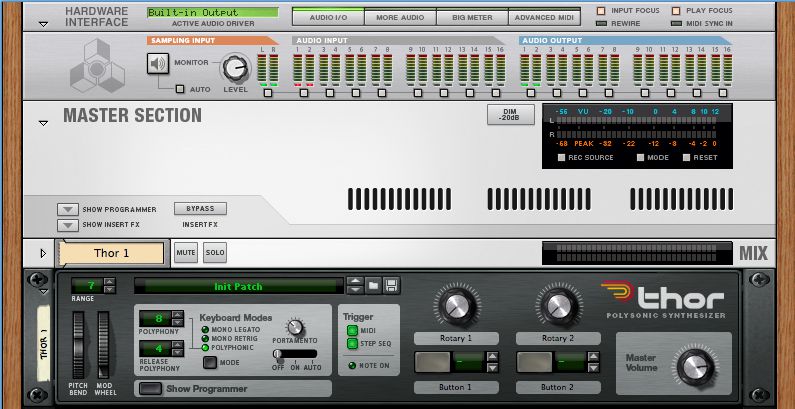This screenshot has height=409, width=795.
Task: Click the Thor Button 1 pad
Action: 432,362
